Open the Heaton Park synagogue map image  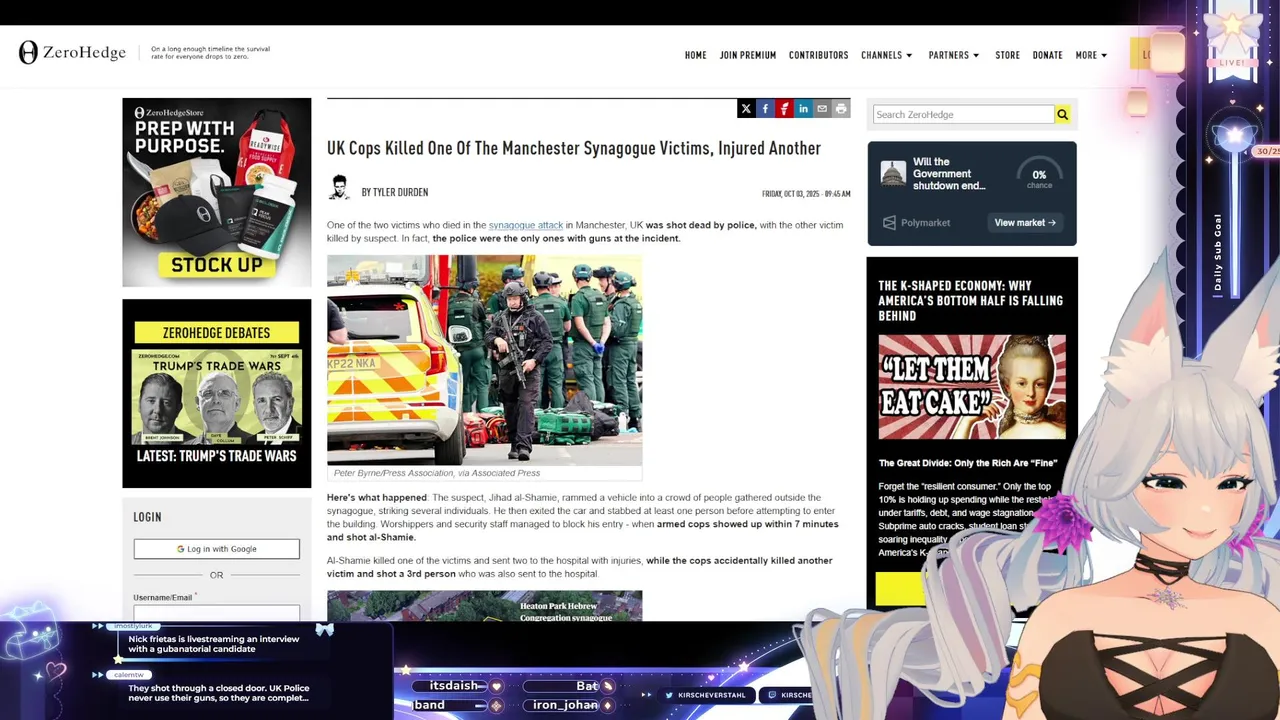pos(484,606)
